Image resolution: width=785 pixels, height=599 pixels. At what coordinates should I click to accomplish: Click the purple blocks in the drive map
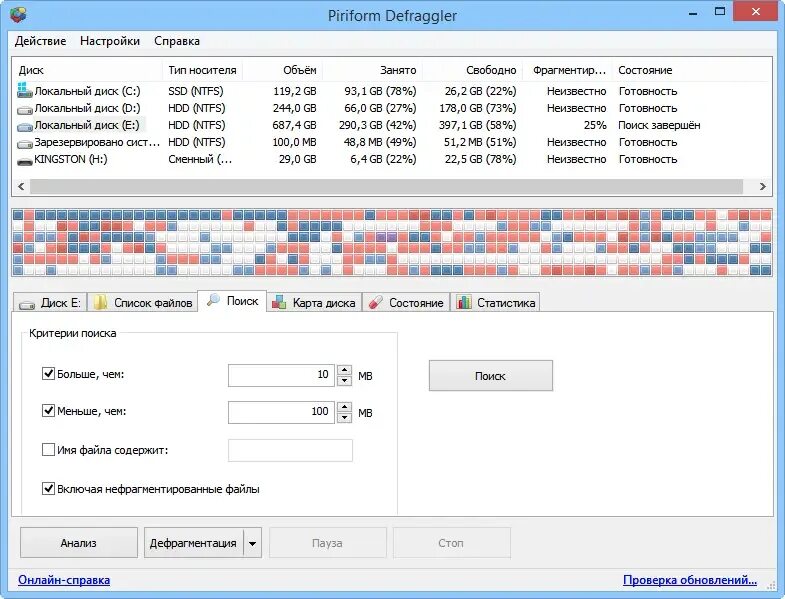[x=386, y=237]
